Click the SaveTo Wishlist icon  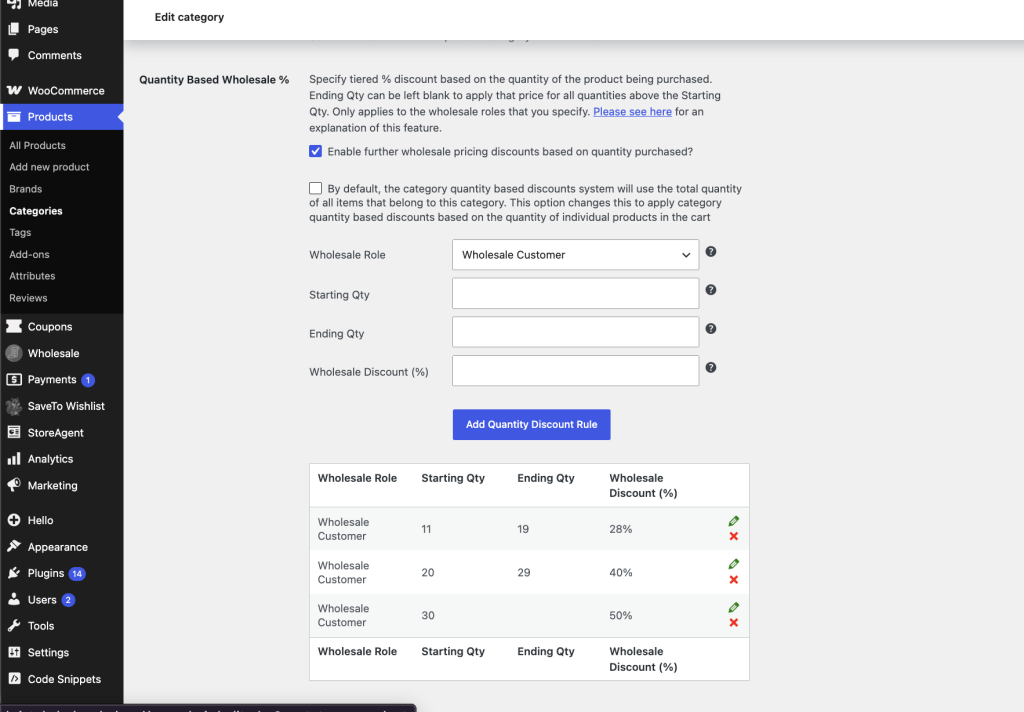tap(14, 406)
